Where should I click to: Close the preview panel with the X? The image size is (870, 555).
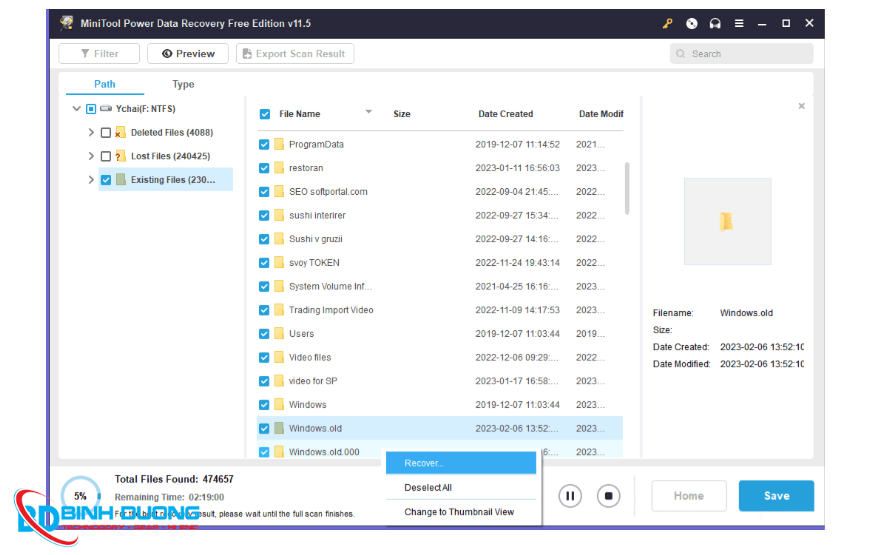point(801,106)
